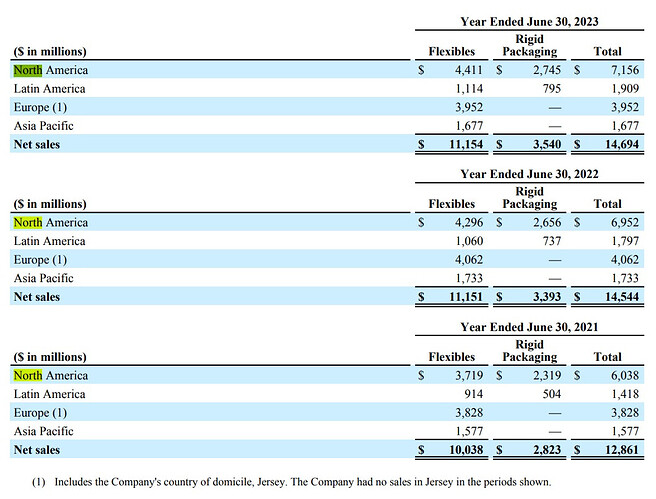This screenshot has width=656, height=499.
Task: Select highlighted North in the 2023 table
Action: (28, 70)
